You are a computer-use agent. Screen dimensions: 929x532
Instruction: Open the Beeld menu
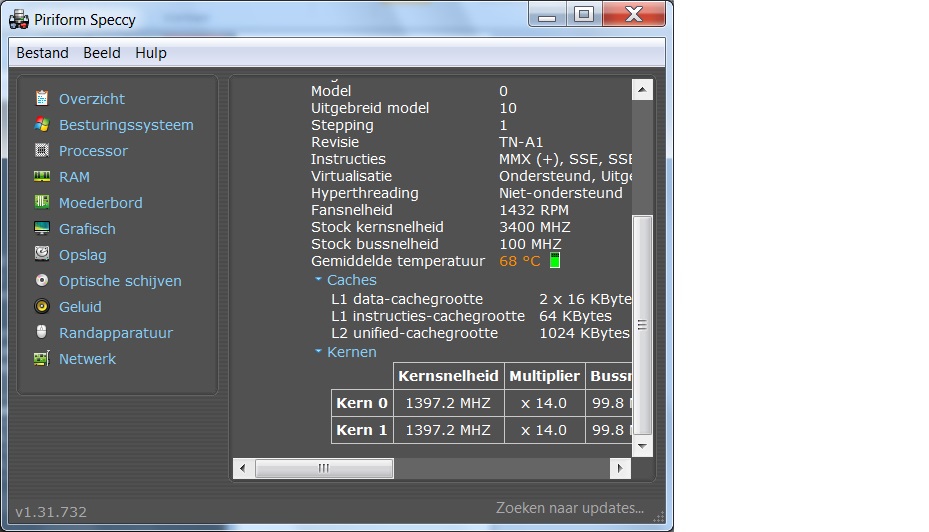102,53
